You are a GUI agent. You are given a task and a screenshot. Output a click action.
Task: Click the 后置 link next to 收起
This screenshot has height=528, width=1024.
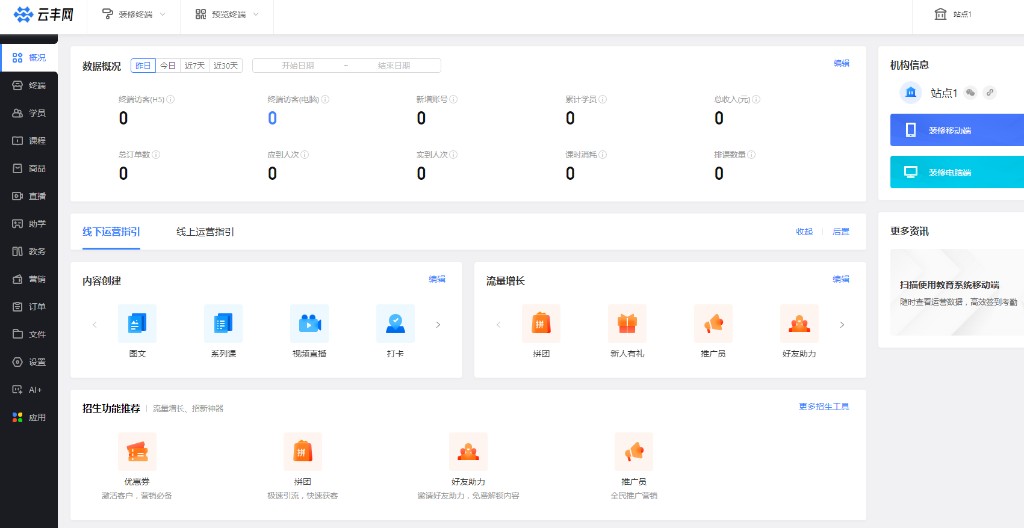coord(840,231)
